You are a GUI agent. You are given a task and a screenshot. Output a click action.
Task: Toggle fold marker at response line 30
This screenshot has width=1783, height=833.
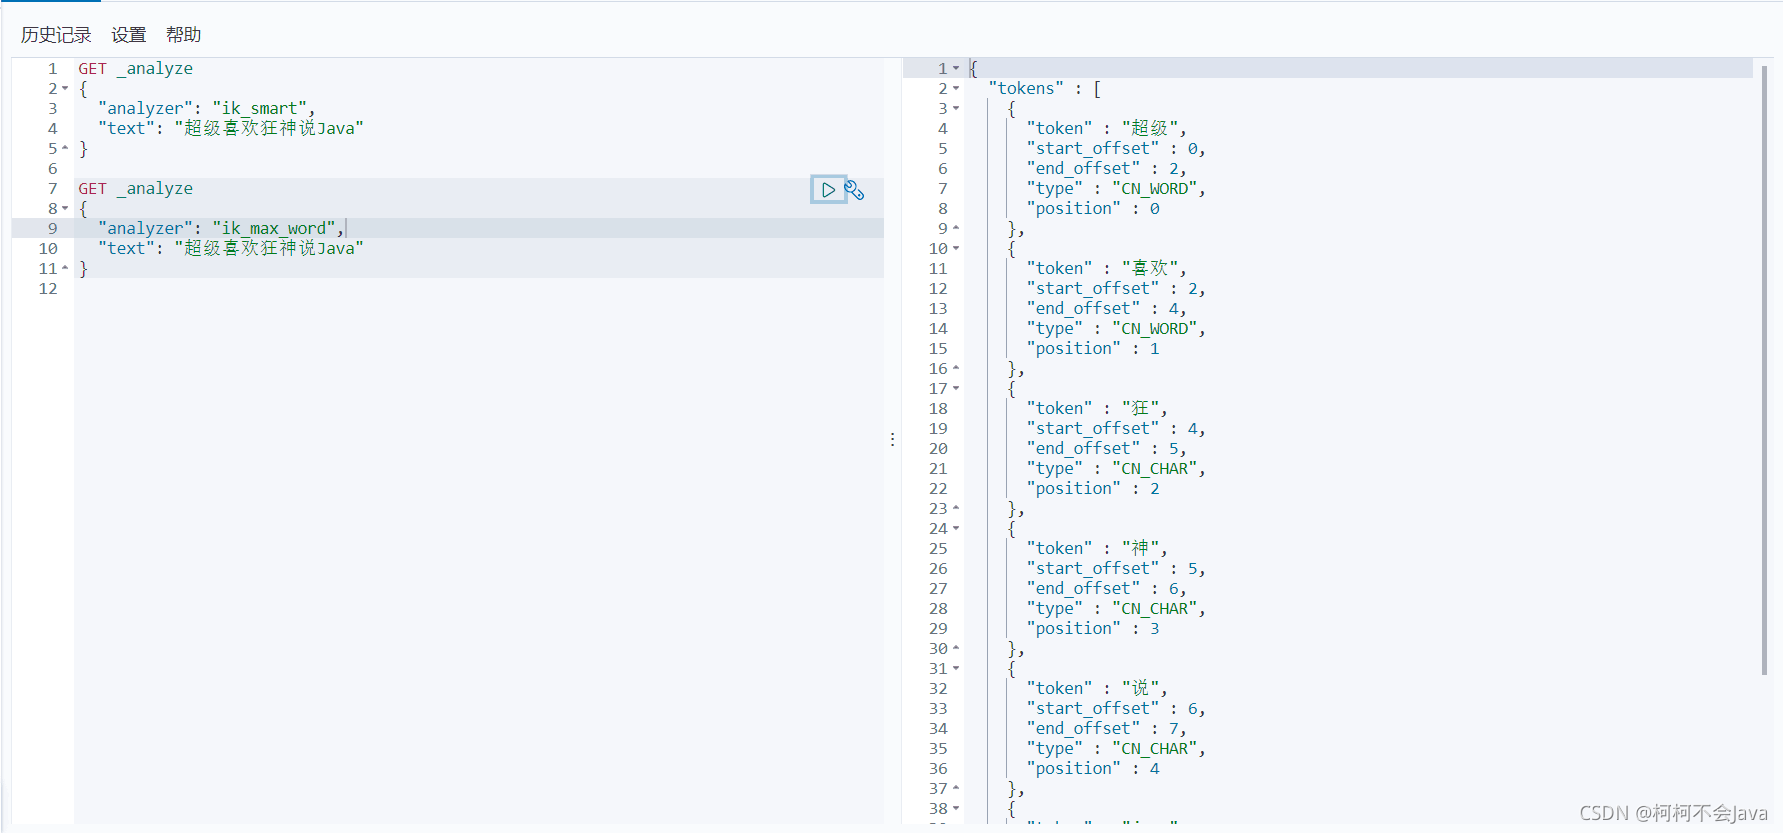tap(956, 648)
